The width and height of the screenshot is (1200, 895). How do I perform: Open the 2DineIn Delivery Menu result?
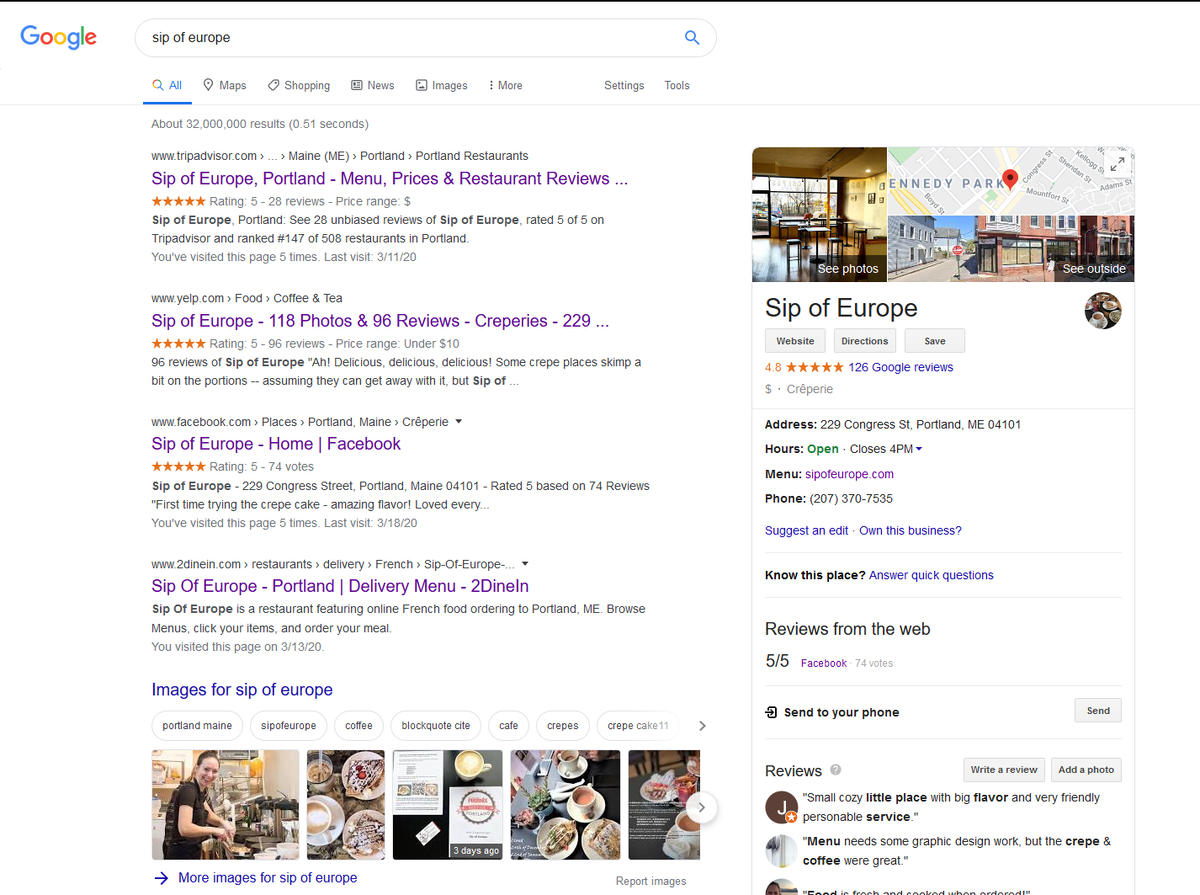(340, 586)
